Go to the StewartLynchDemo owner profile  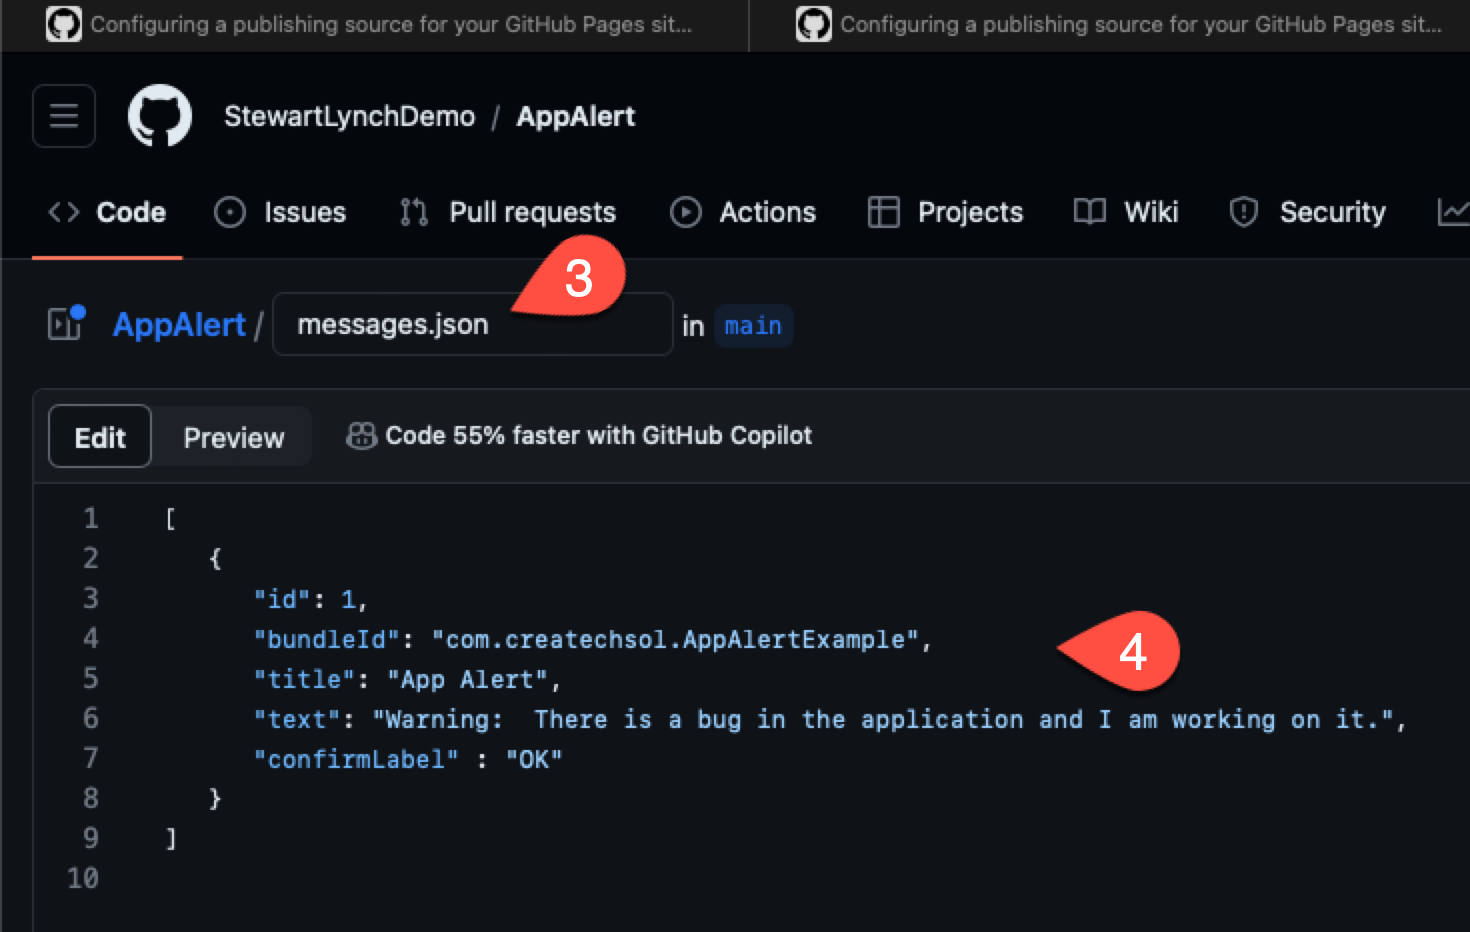pyautogui.click(x=349, y=116)
